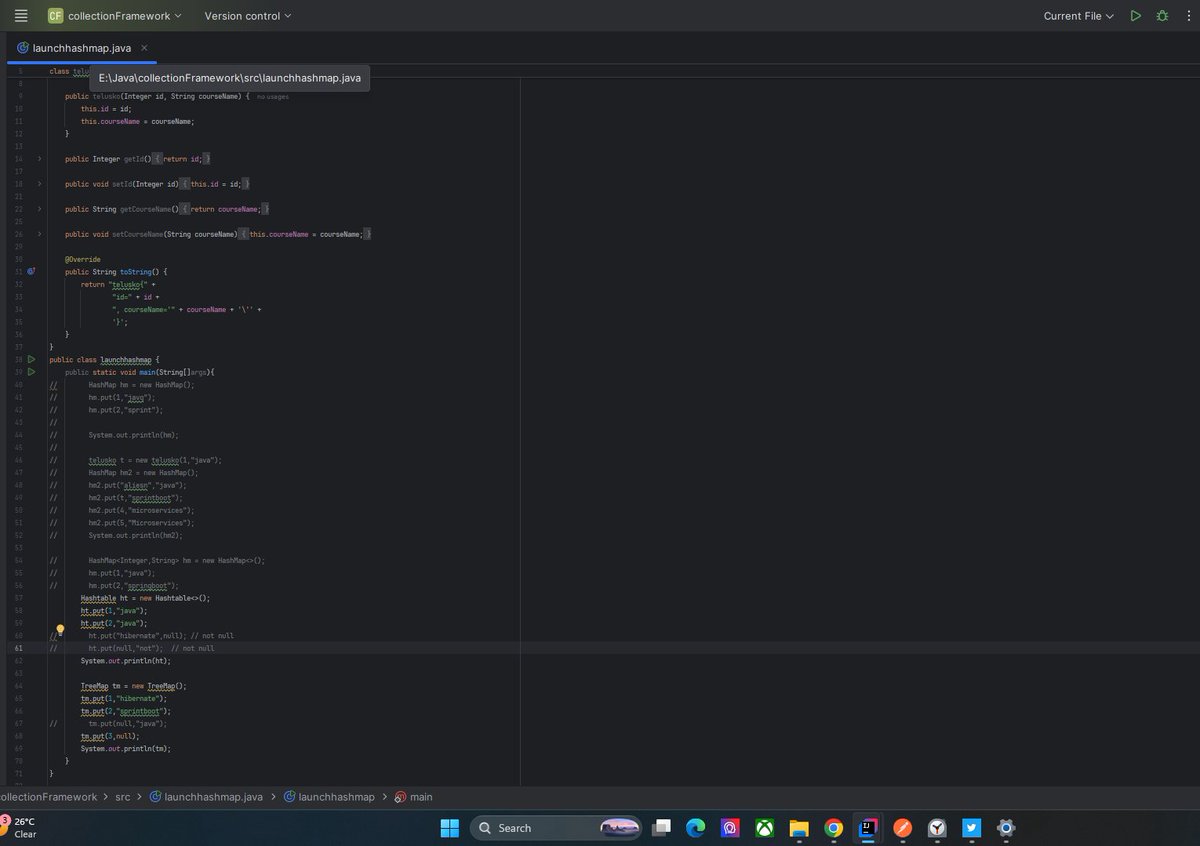The image size is (1200, 846).
Task: Start debugging with the bug icon
Action: 1161,15
